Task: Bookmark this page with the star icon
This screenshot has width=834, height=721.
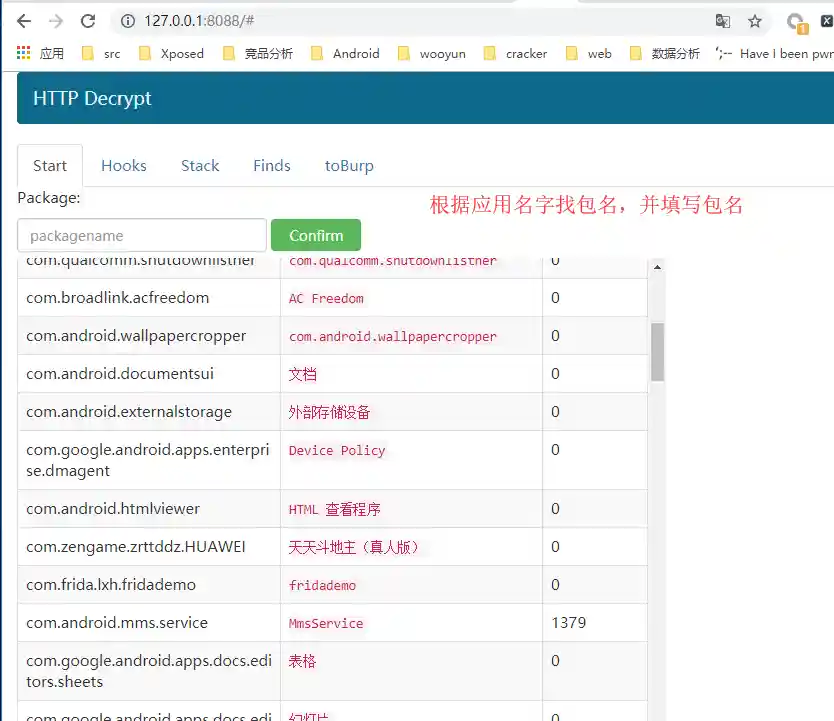Action: (x=755, y=21)
